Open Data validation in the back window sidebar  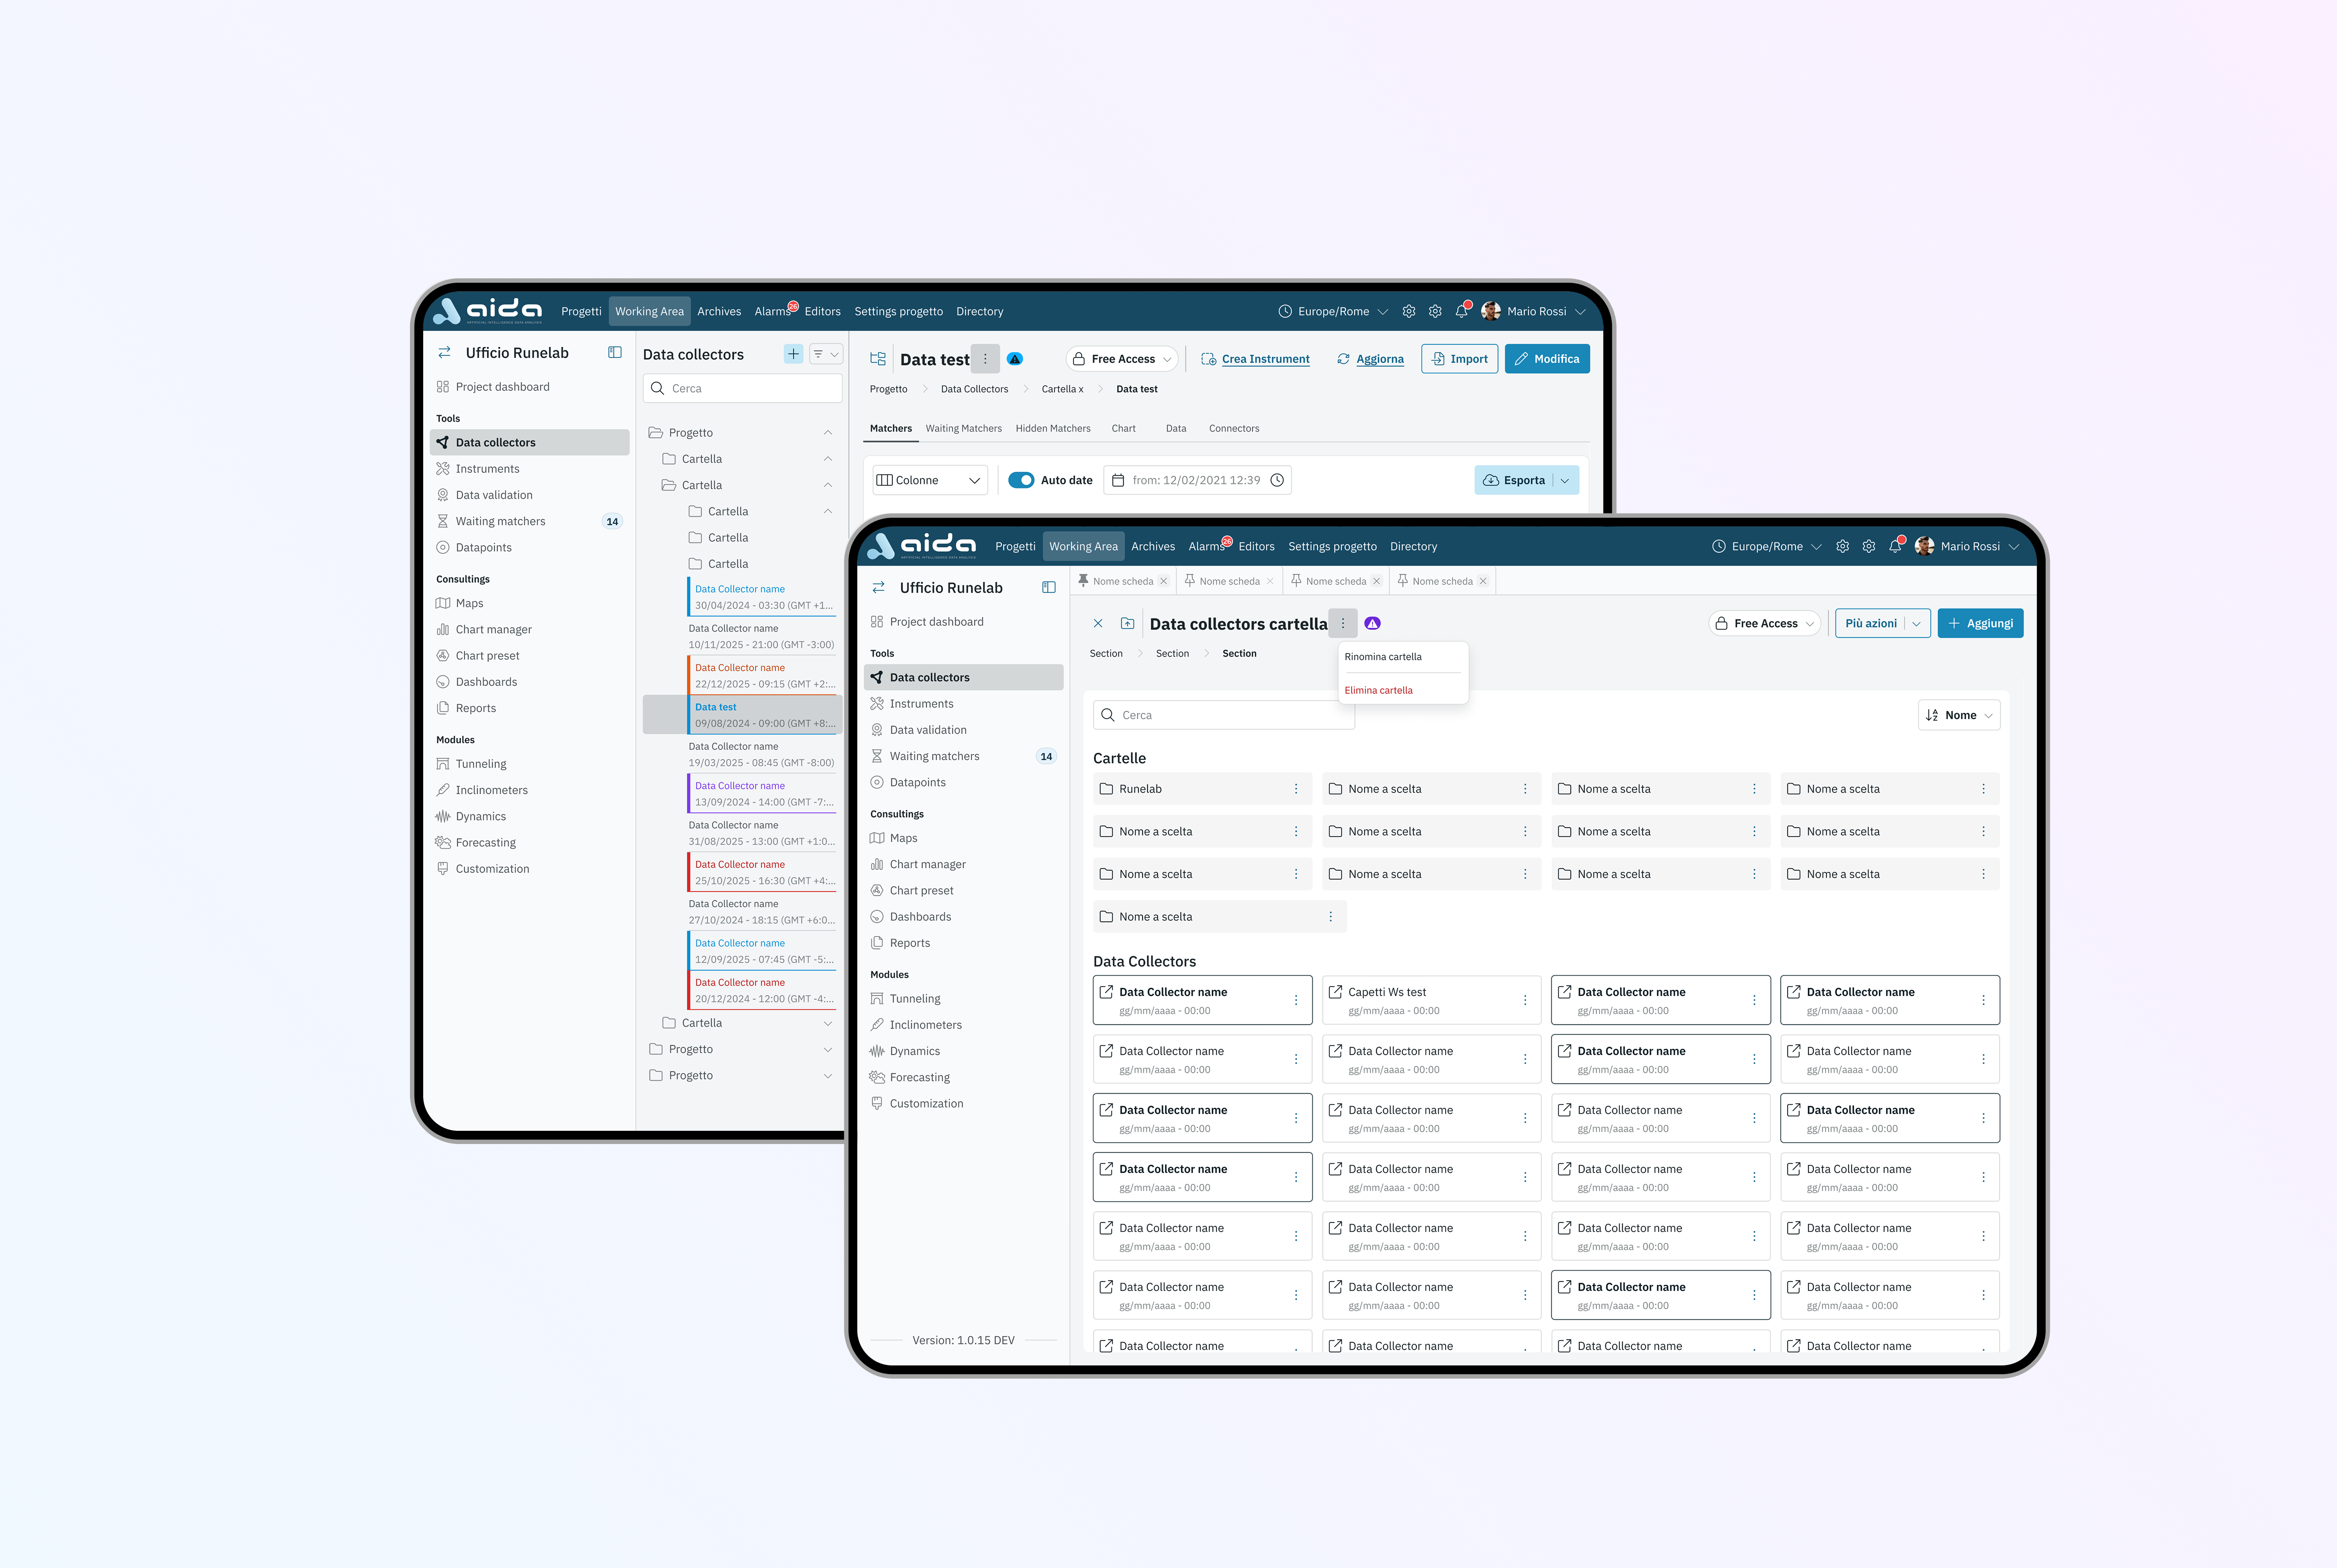[530, 495]
